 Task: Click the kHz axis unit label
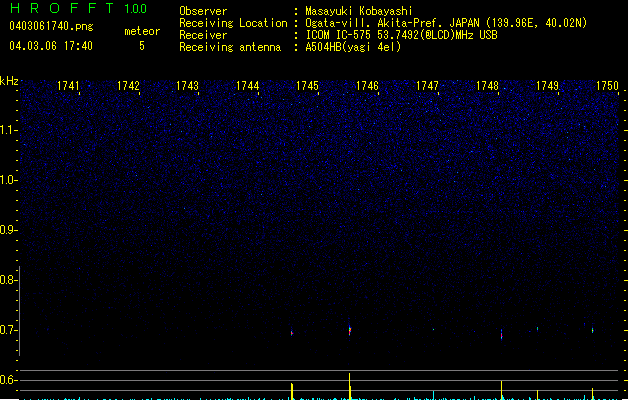click(9, 80)
